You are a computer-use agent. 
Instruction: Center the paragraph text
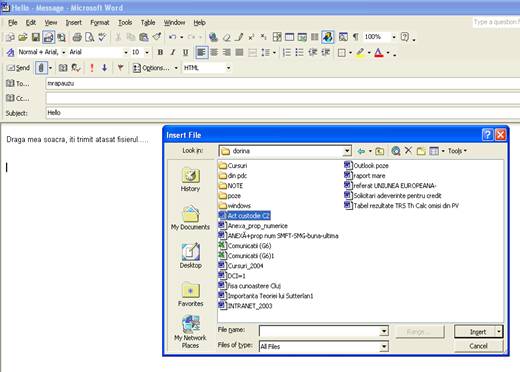point(214,52)
